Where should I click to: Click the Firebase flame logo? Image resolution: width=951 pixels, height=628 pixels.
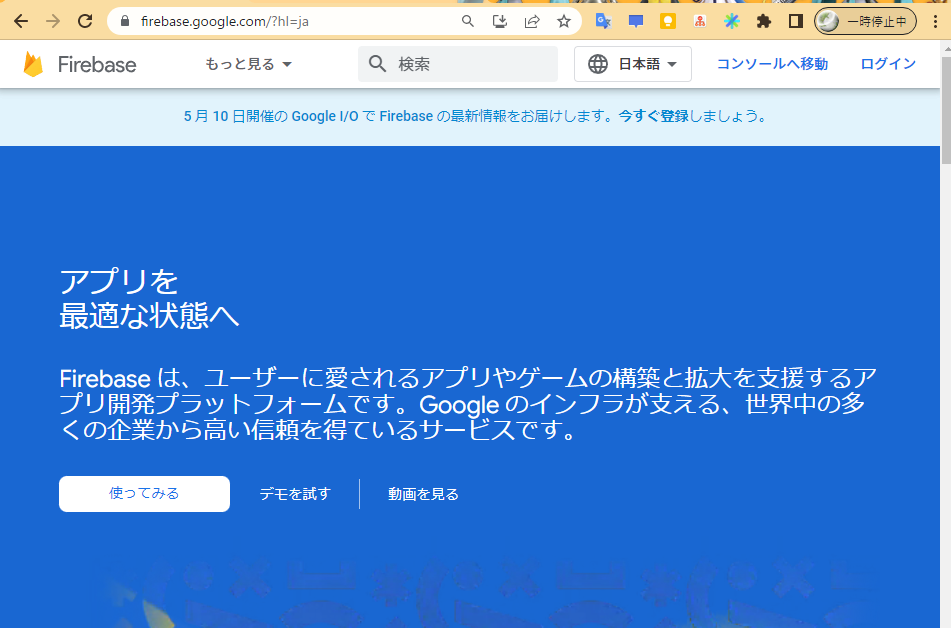pyautogui.click(x=33, y=64)
